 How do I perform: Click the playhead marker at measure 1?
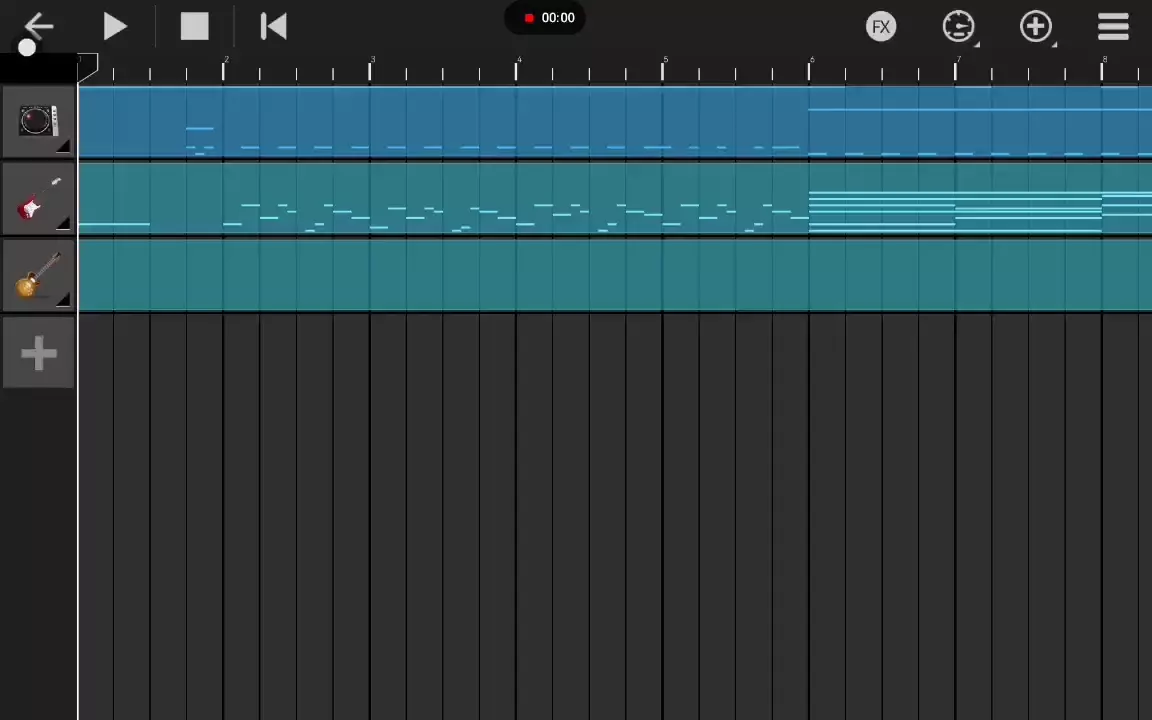pos(88,67)
